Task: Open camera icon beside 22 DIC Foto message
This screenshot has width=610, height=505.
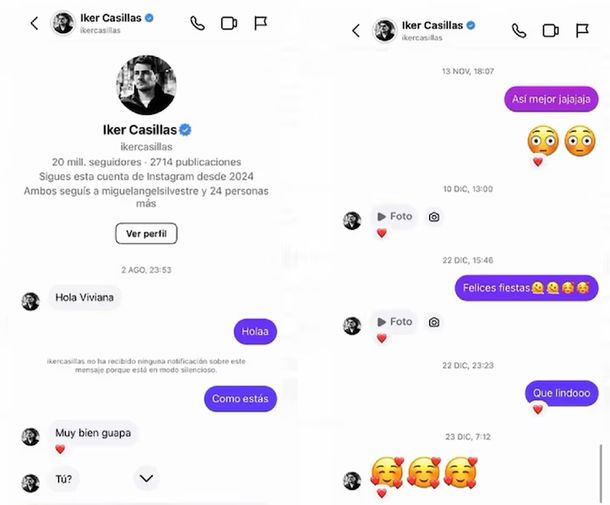Action: [x=434, y=323]
